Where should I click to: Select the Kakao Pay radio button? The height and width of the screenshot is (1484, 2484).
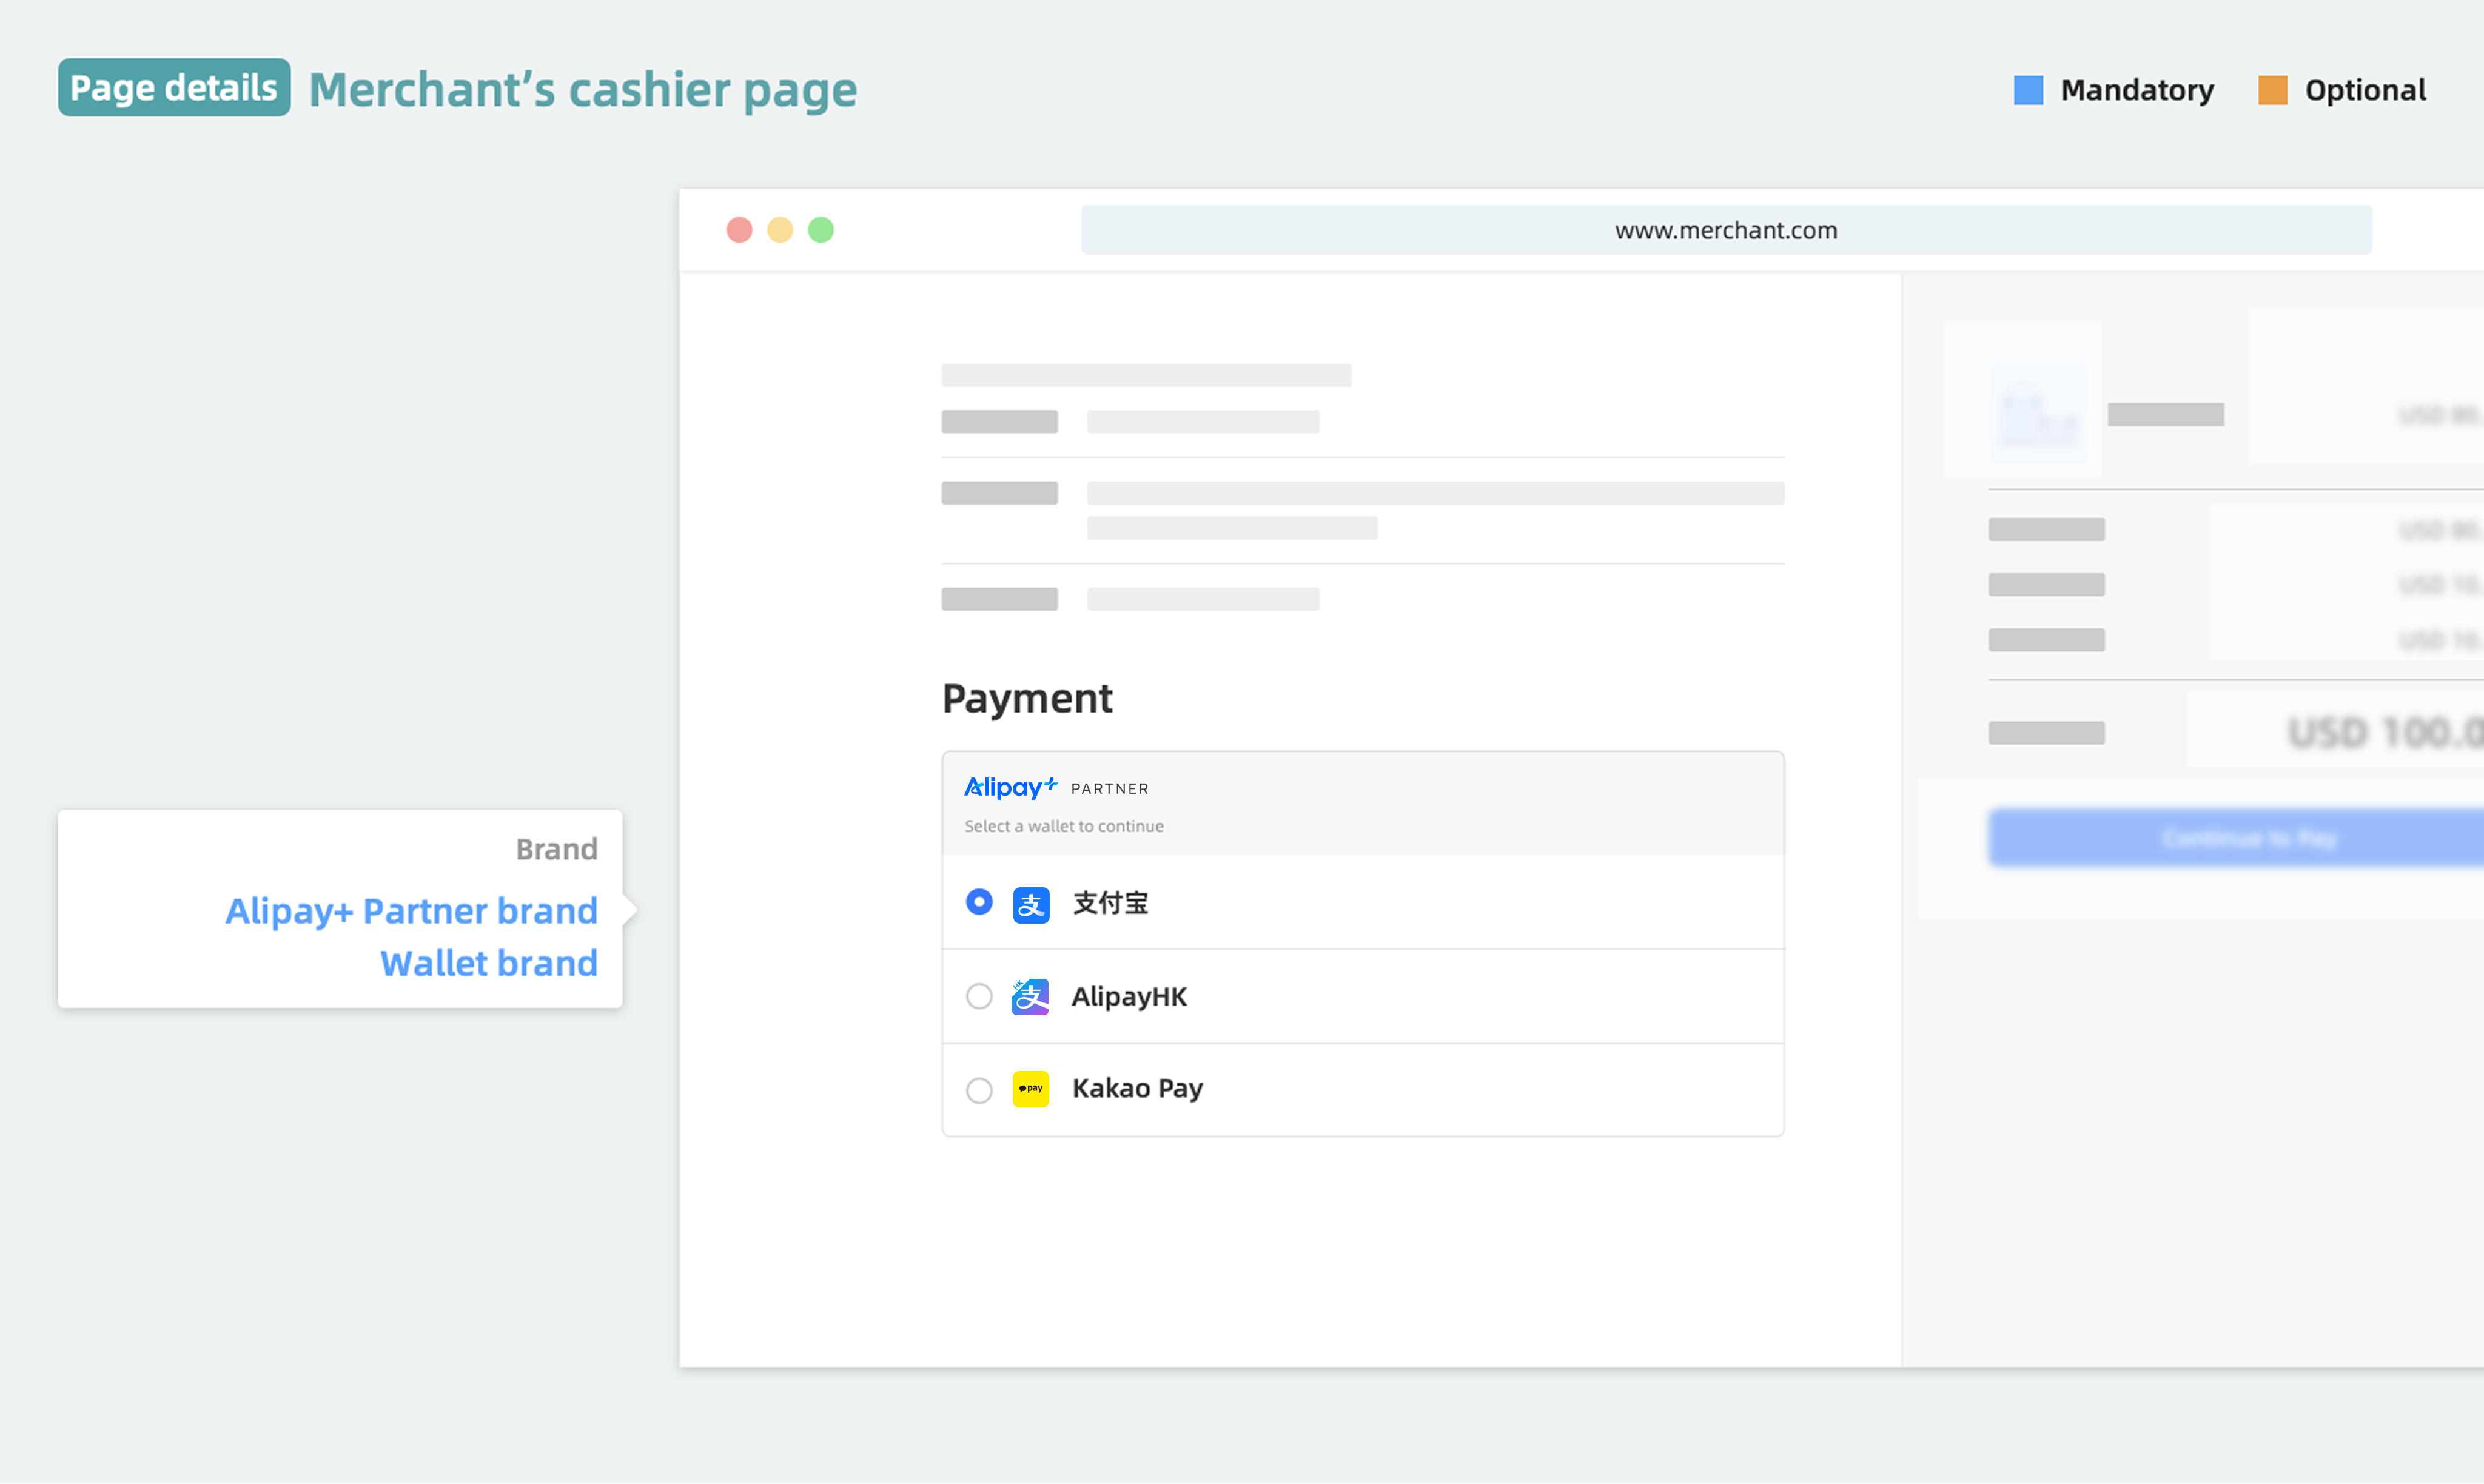click(x=979, y=1090)
